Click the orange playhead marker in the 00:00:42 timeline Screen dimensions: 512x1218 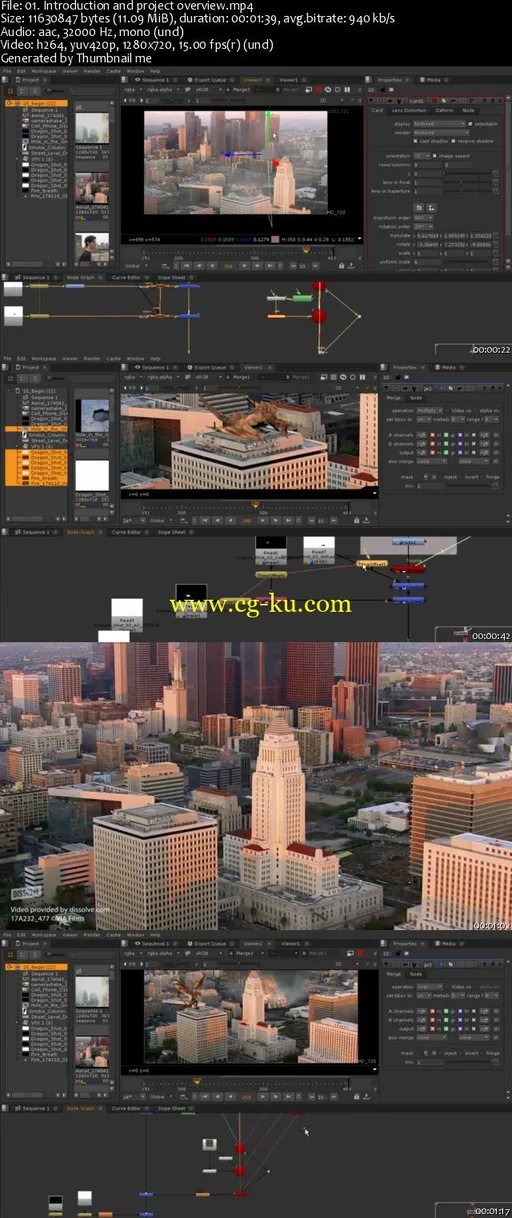(x=255, y=506)
